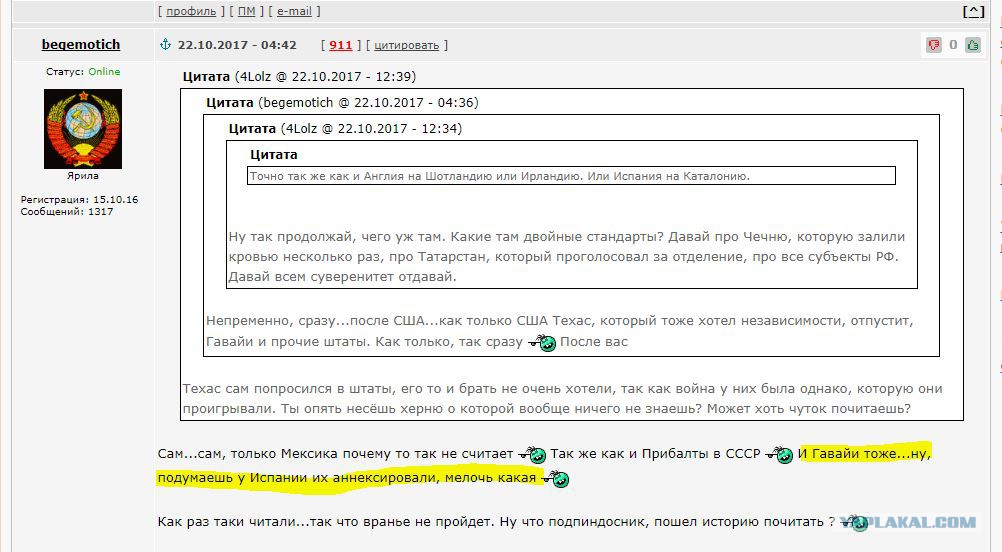The width and height of the screenshot is (1002, 552).
Task: Click the smiley before После вас
Action: [x=542, y=342]
